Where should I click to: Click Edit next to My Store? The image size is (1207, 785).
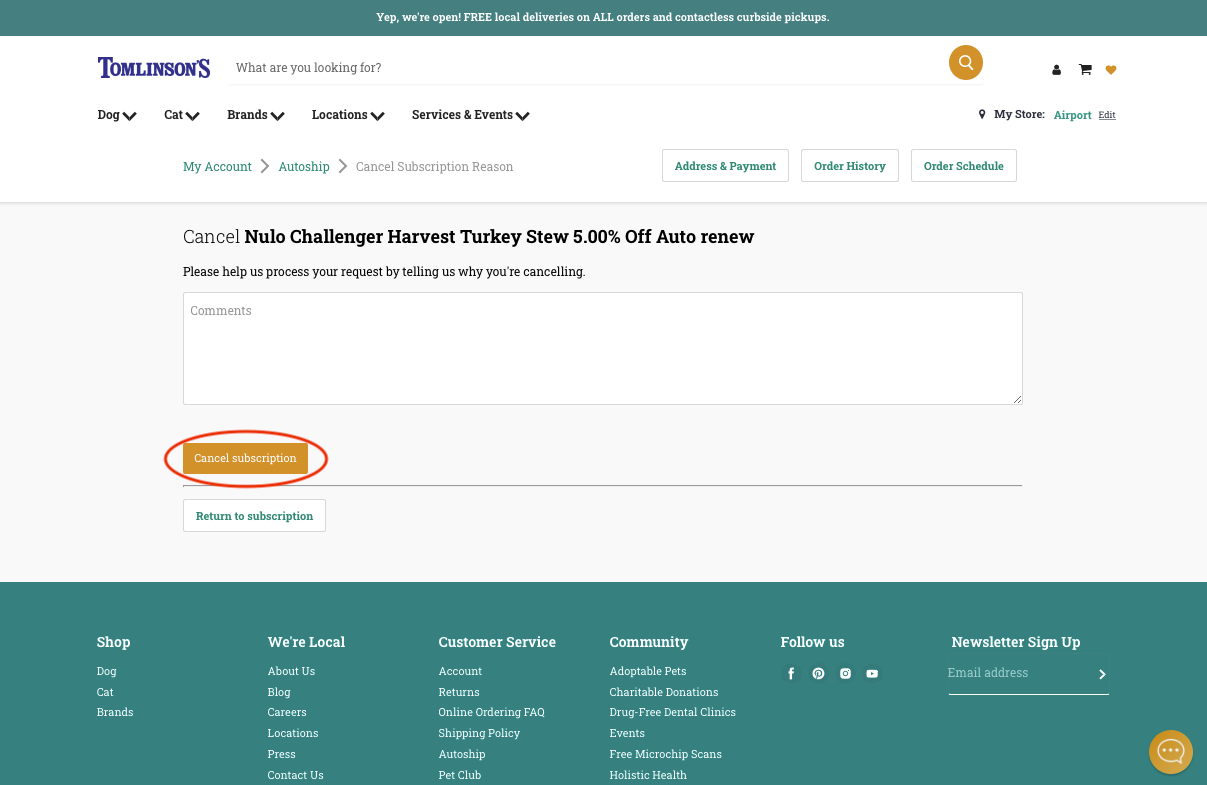(1107, 115)
